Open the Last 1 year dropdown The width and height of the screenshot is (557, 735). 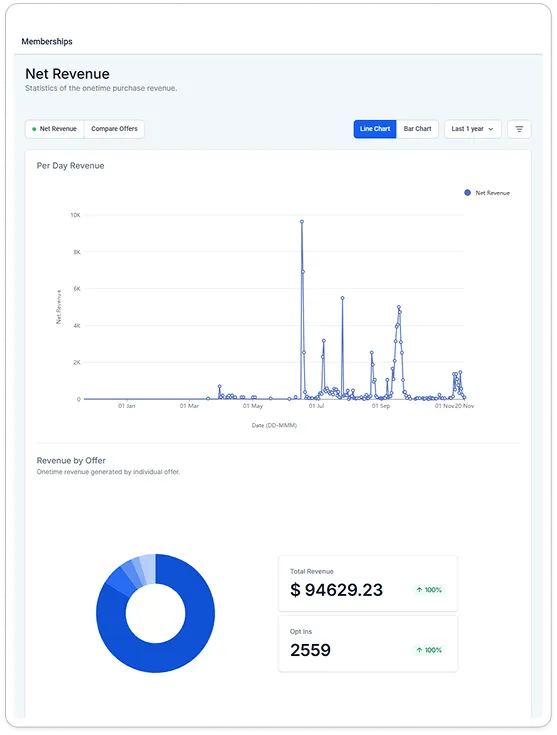(473, 129)
